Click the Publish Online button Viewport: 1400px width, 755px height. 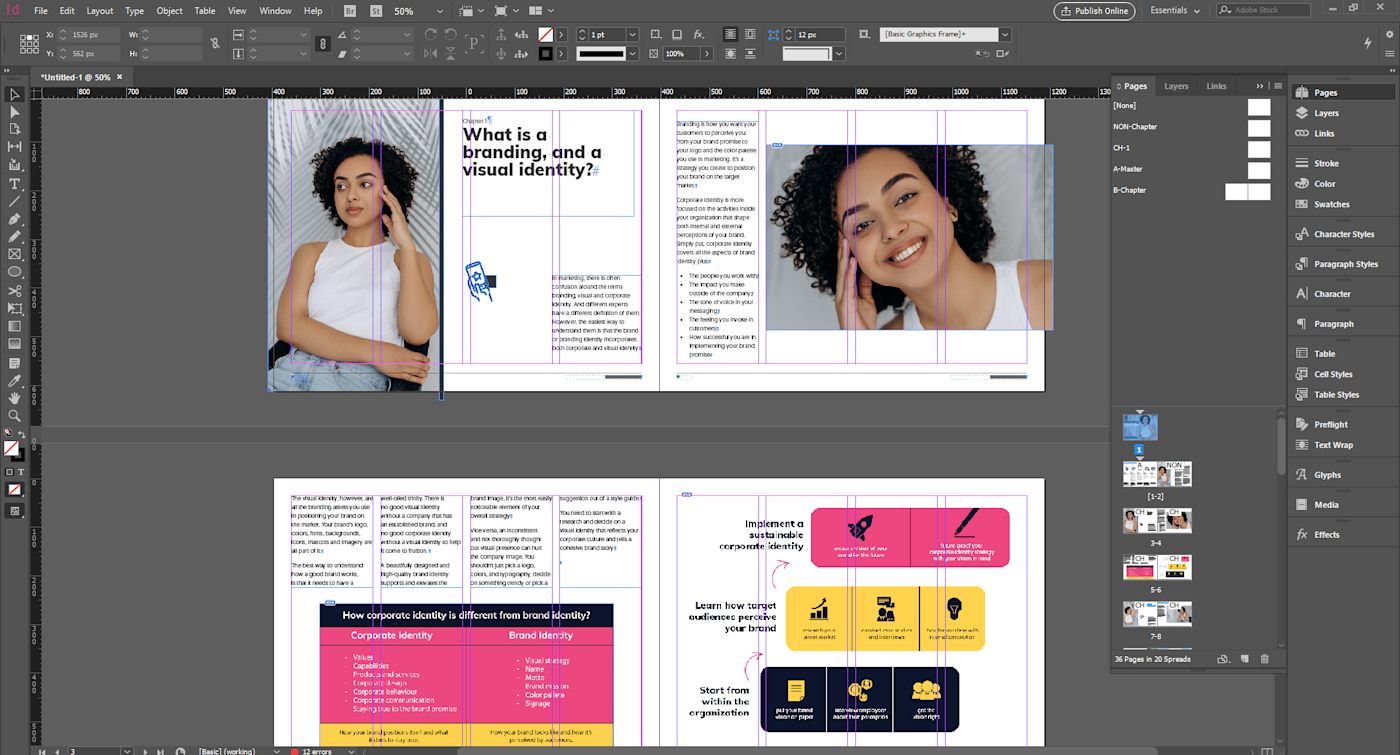tap(1094, 11)
